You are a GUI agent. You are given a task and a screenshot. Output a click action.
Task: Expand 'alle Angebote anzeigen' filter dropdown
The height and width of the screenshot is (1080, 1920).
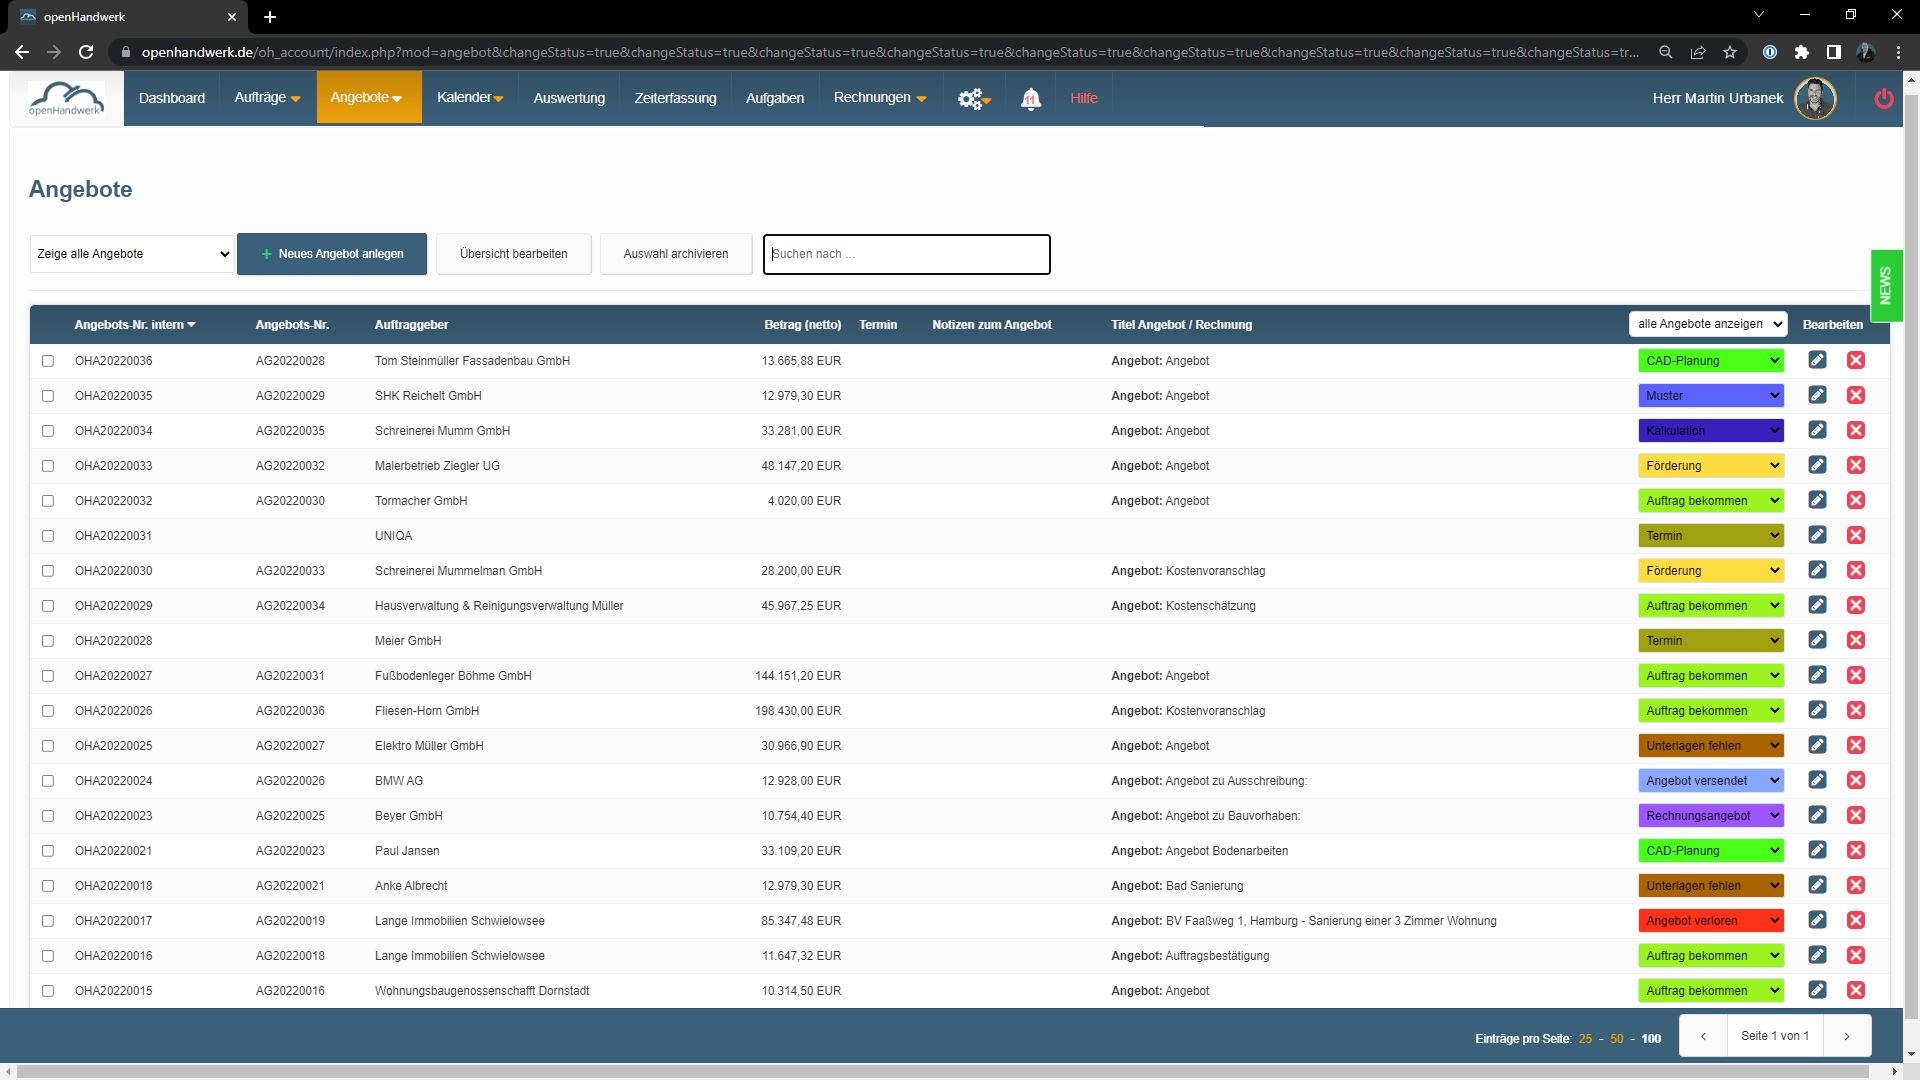pyautogui.click(x=1708, y=324)
